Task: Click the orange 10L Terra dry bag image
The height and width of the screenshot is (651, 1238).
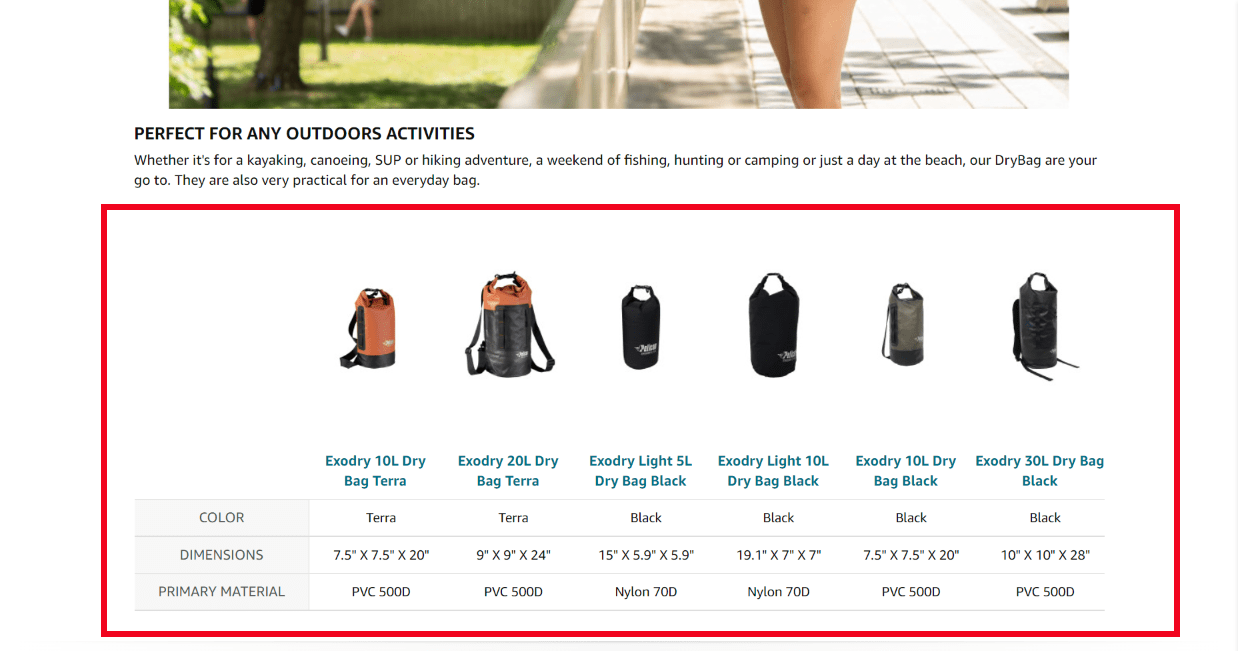Action: pos(375,329)
